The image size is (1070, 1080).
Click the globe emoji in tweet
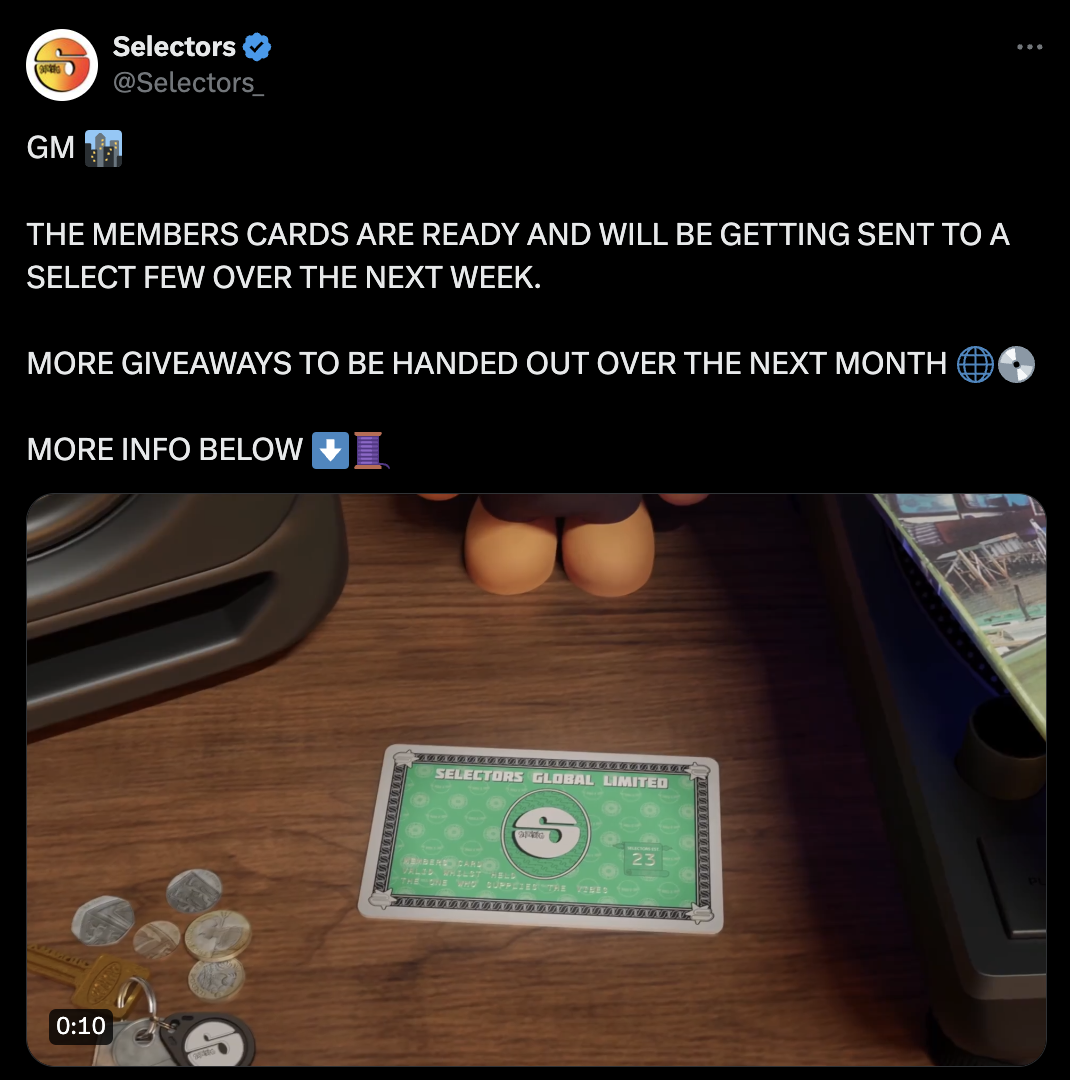click(975, 364)
